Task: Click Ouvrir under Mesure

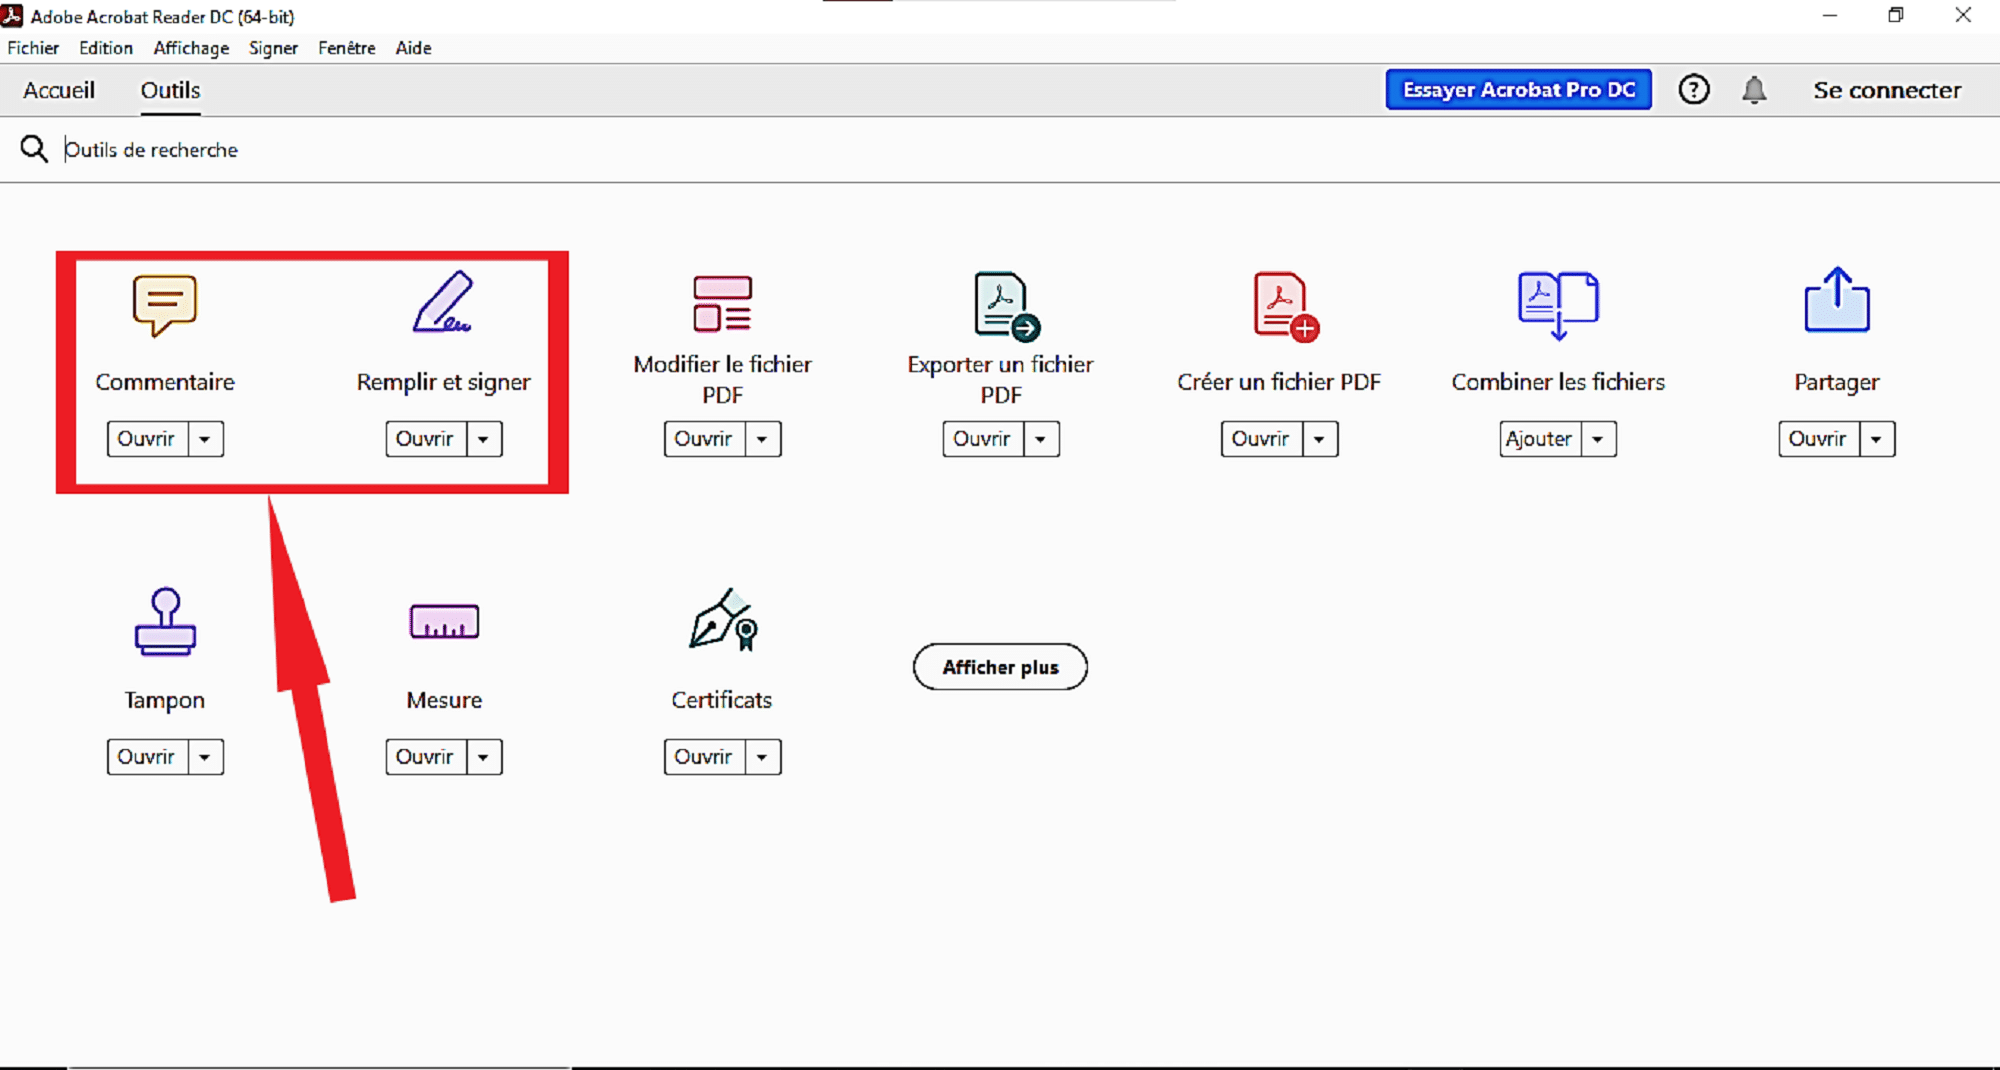Action: pyautogui.click(x=426, y=757)
